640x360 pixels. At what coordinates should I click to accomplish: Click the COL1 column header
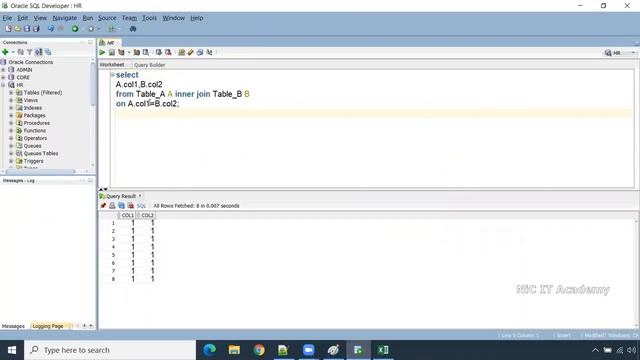click(x=127, y=215)
